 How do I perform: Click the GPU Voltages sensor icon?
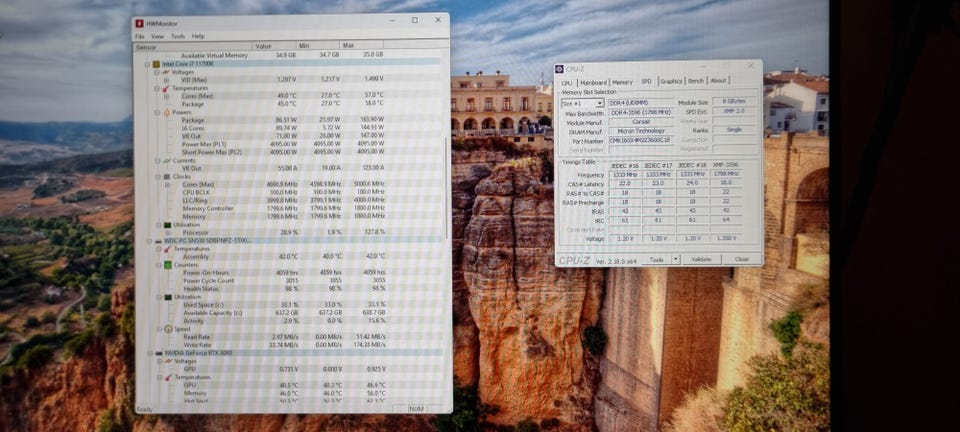[x=168, y=361]
